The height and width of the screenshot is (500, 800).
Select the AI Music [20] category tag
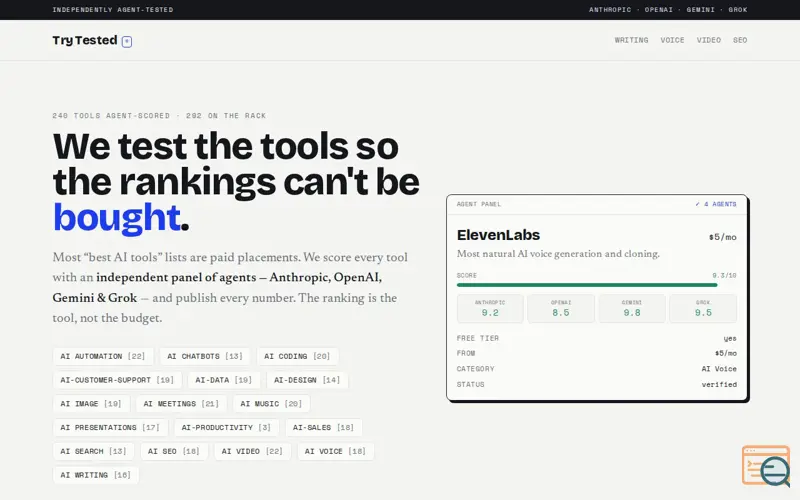pyautogui.click(x=271, y=404)
